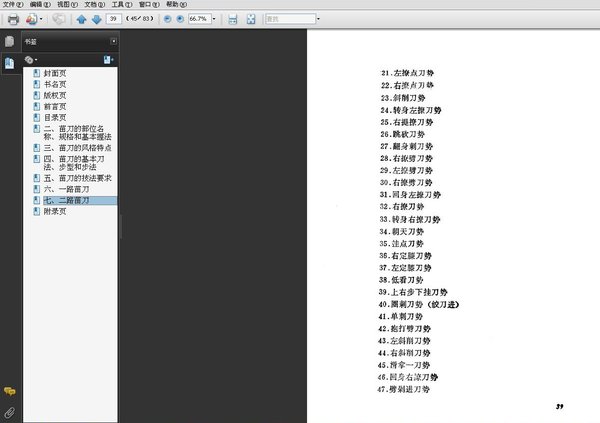Open the zoom percentage dropdown arrow

(x=214, y=19)
